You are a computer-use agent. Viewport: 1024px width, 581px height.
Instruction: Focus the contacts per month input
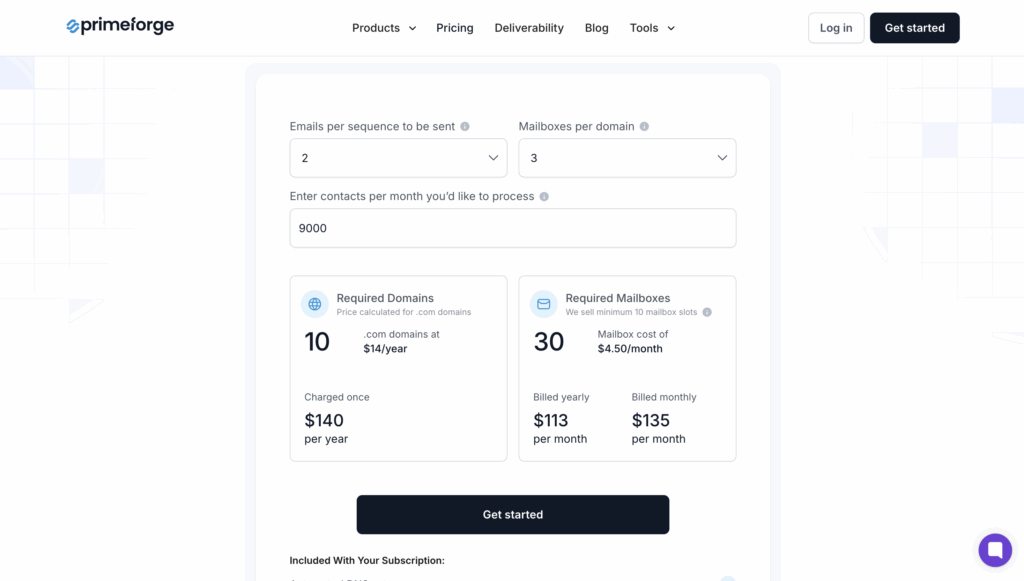tap(512, 228)
